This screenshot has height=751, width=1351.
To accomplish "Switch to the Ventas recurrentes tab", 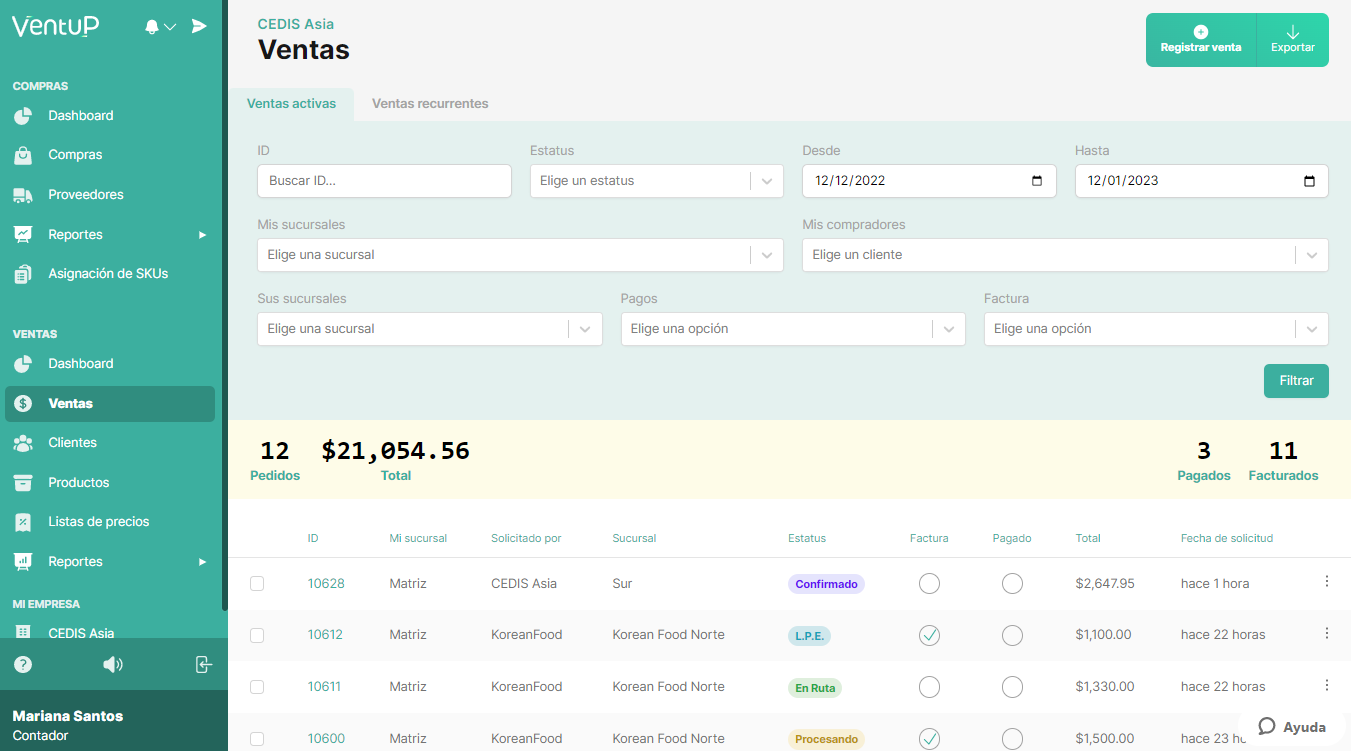I will (x=429, y=103).
